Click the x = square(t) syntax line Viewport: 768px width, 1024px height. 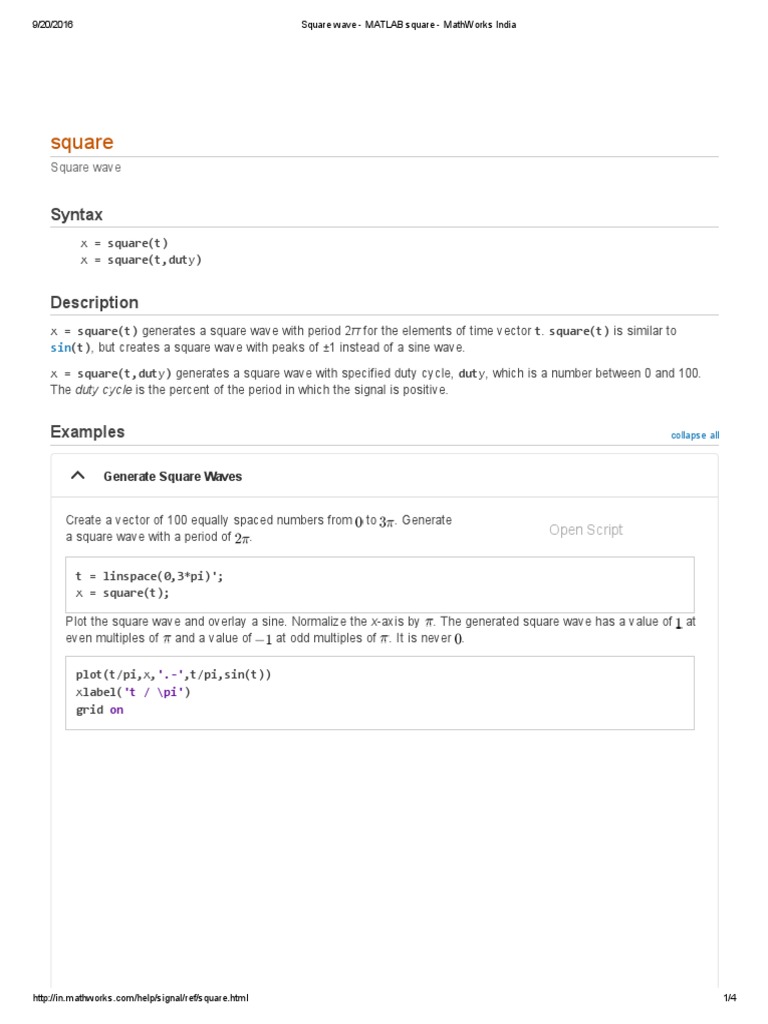click(x=124, y=243)
